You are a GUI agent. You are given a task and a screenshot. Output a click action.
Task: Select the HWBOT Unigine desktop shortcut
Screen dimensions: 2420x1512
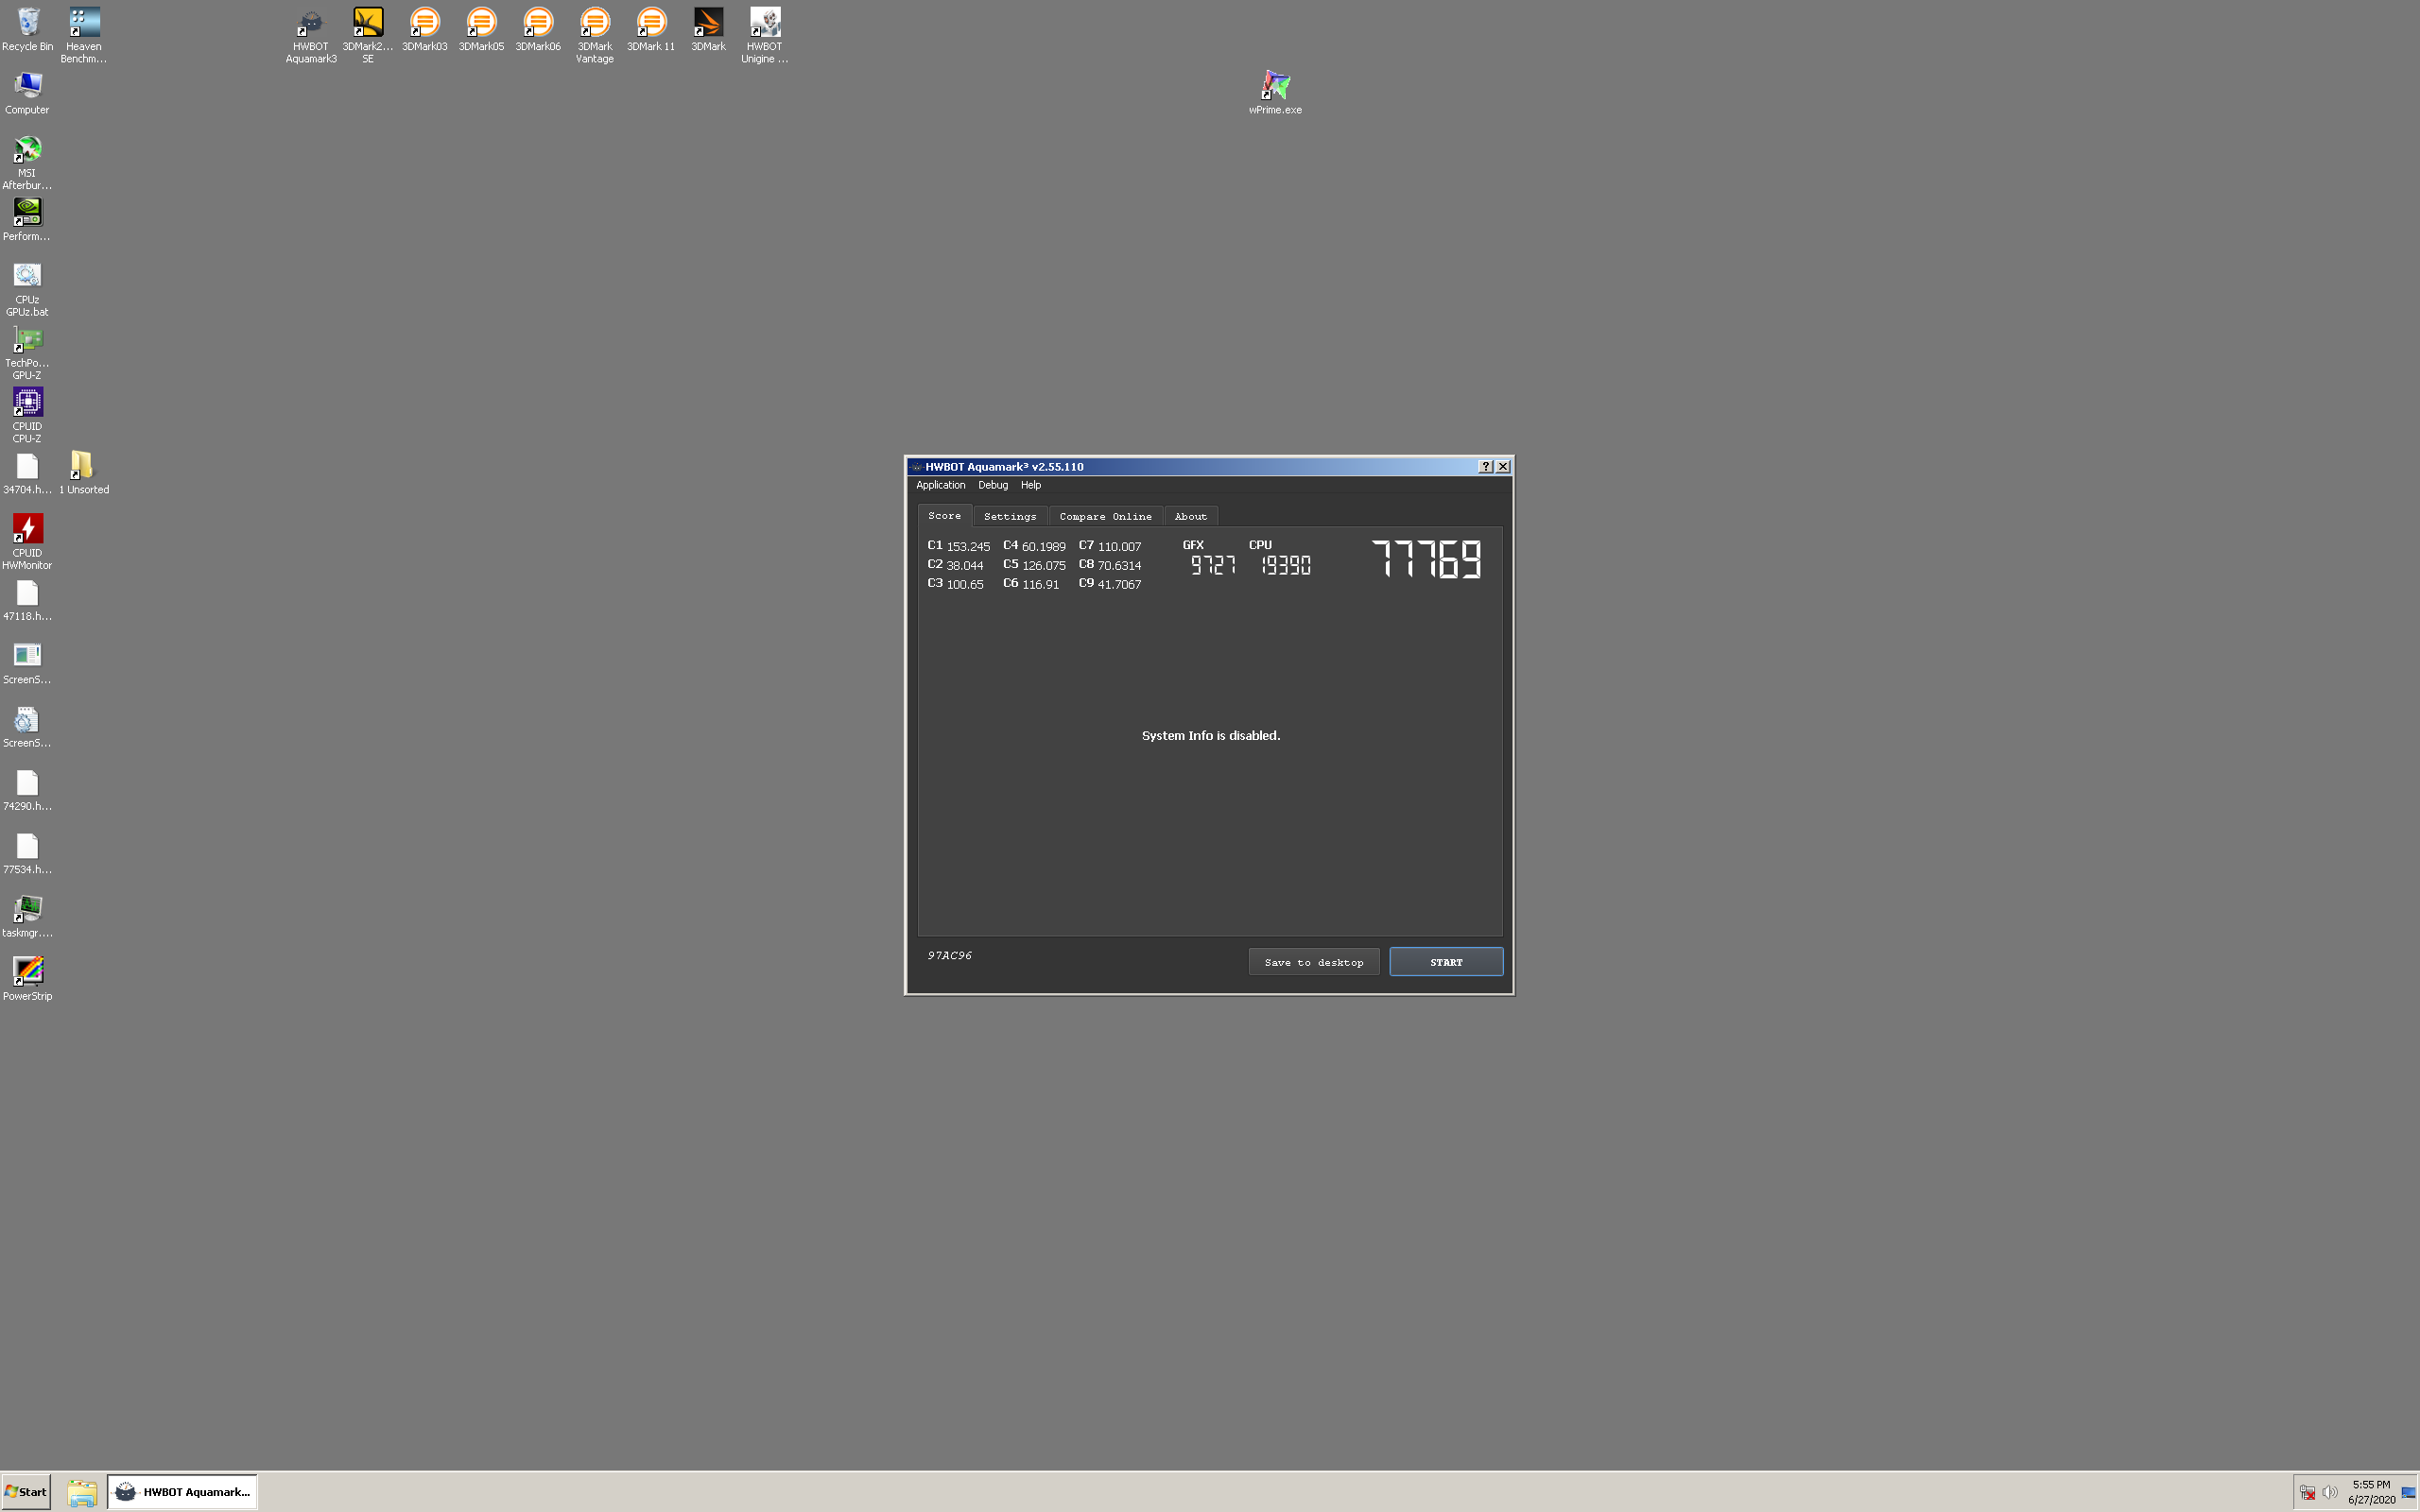pyautogui.click(x=765, y=36)
